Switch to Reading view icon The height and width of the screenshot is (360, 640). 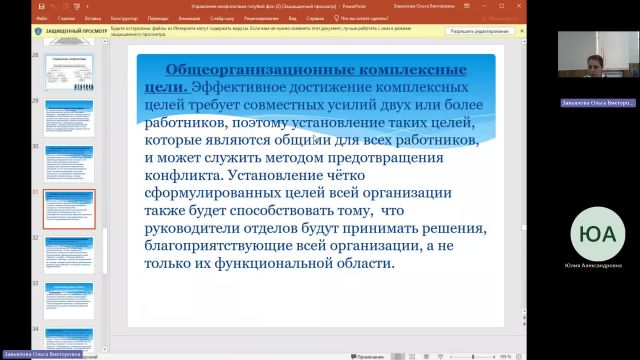click(x=426, y=357)
